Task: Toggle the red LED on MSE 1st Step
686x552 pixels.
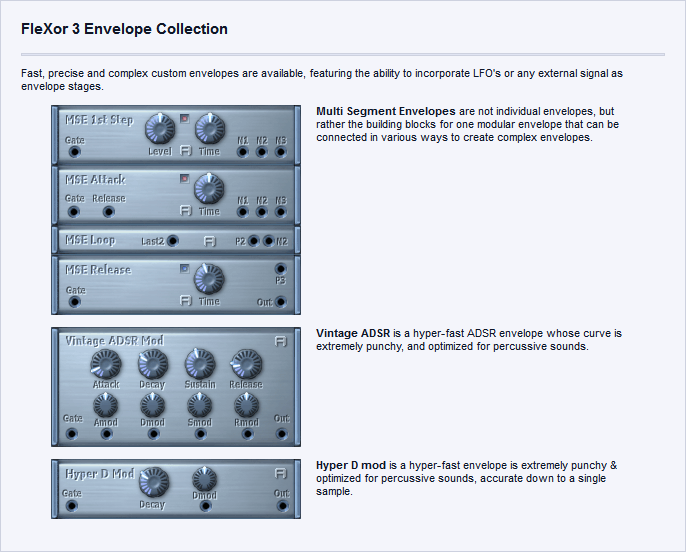Action: [185, 119]
